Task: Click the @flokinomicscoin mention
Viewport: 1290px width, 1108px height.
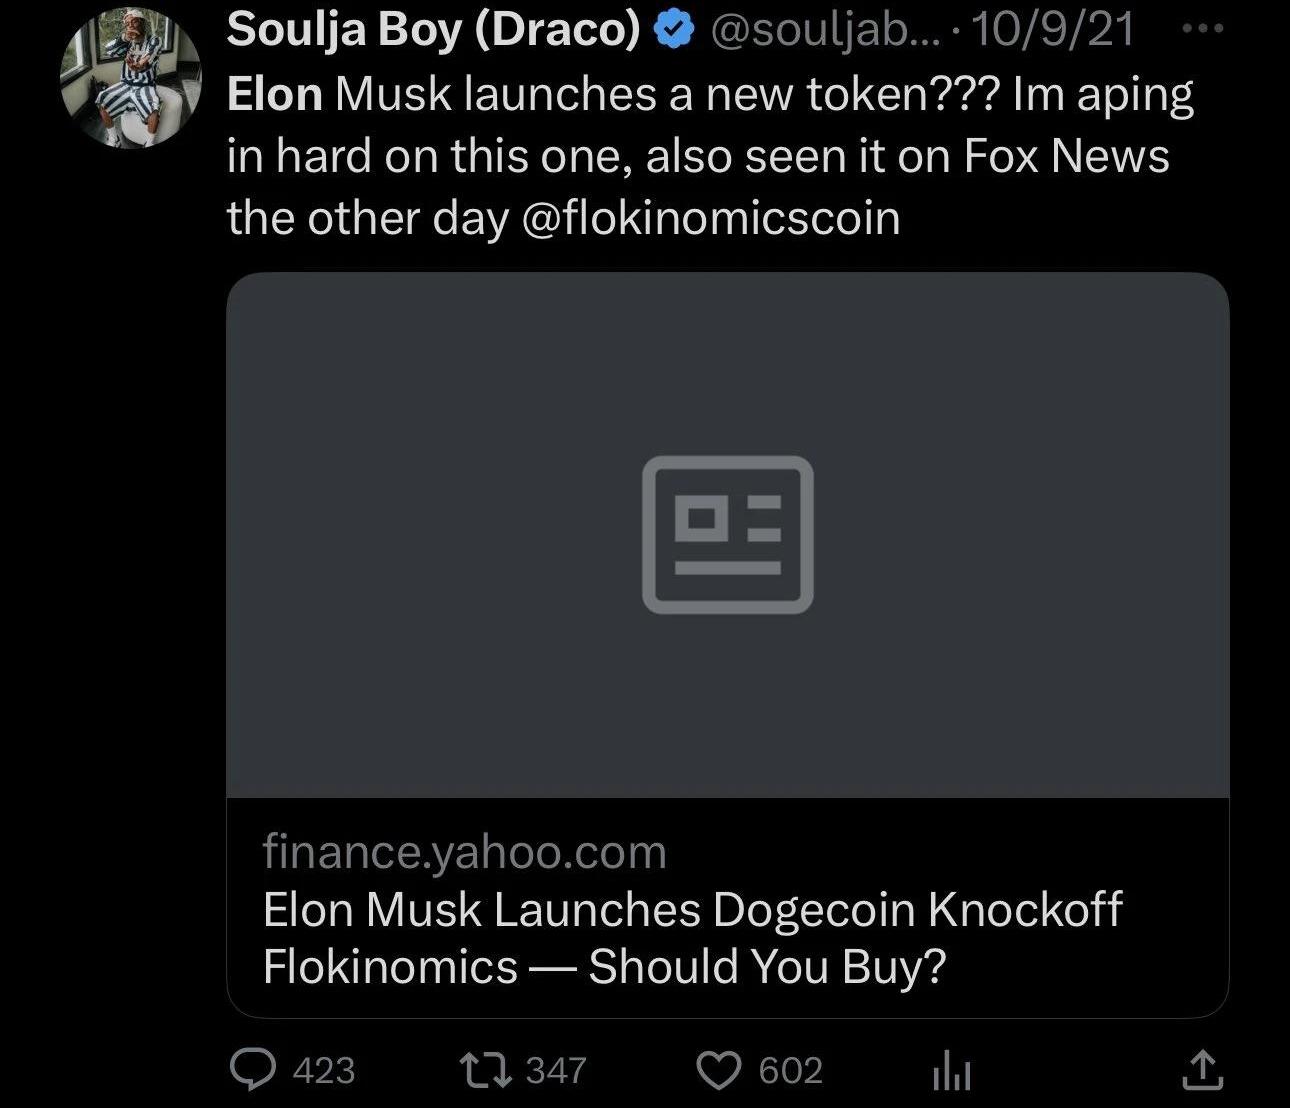Action: click(711, 218)
